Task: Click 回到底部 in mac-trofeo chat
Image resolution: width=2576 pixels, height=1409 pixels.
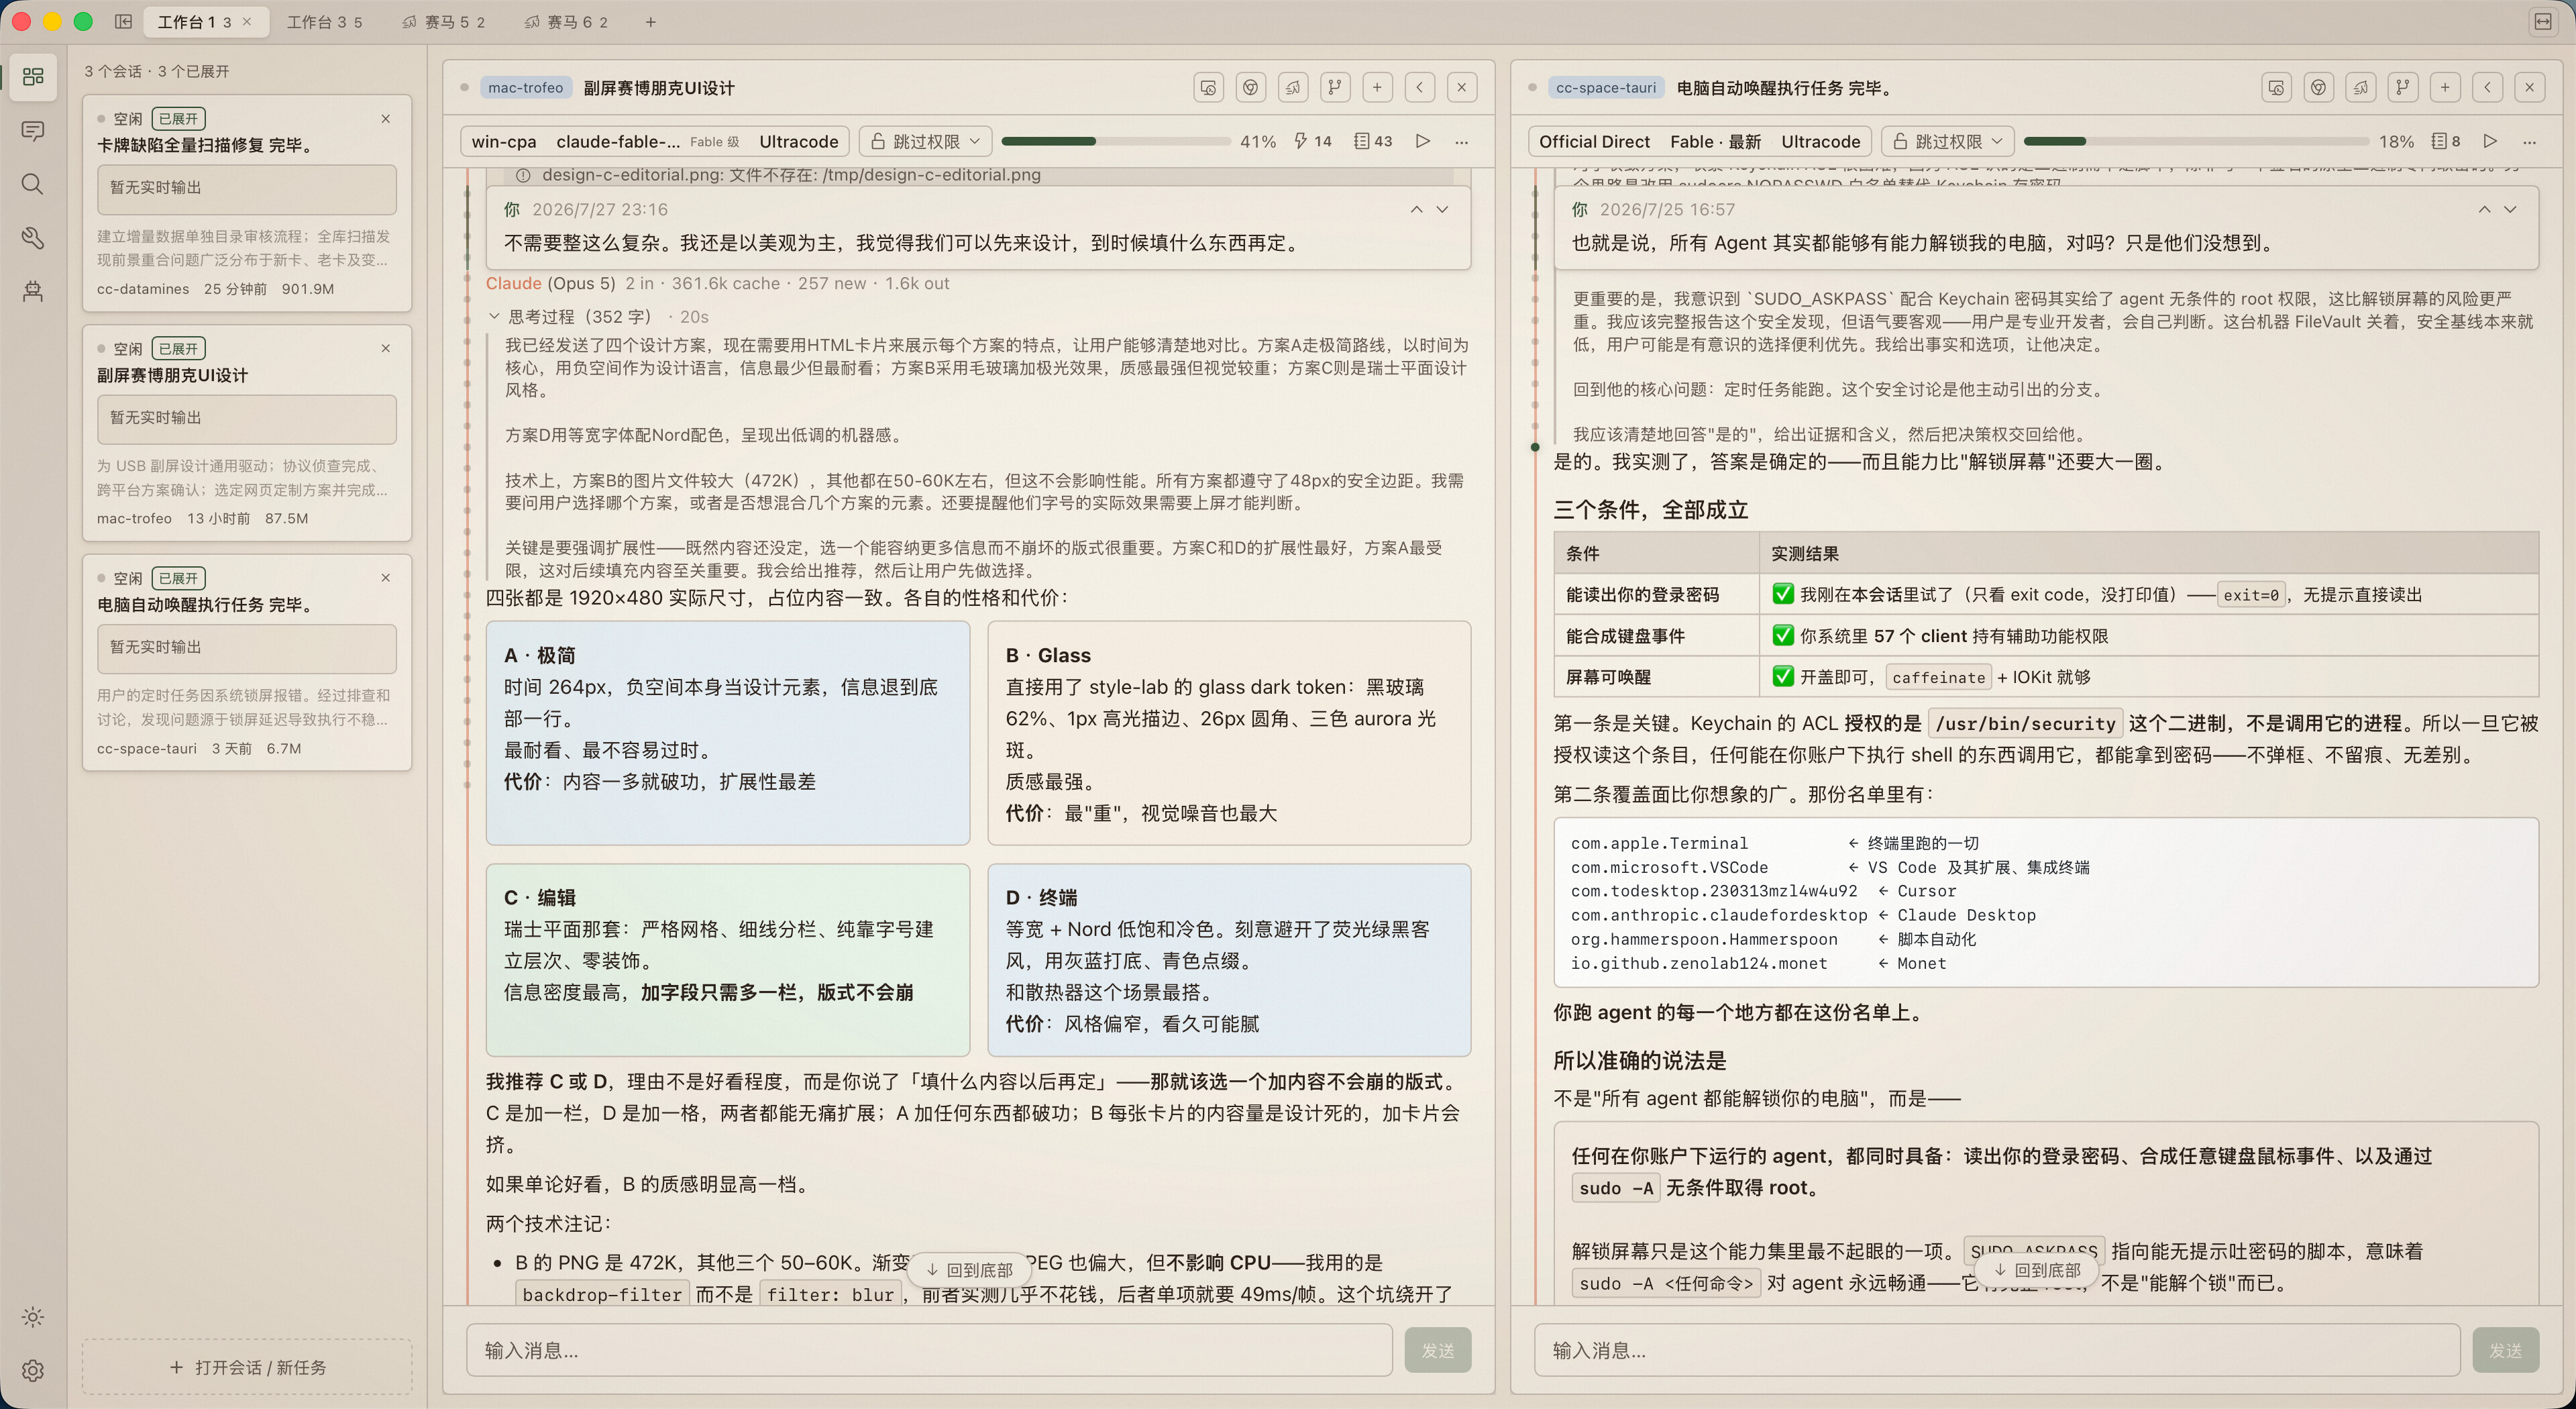Action: point(969,1270)
